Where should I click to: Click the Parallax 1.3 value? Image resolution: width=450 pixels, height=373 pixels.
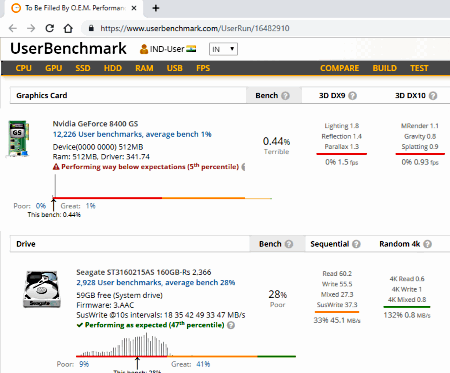coord(342,146)
